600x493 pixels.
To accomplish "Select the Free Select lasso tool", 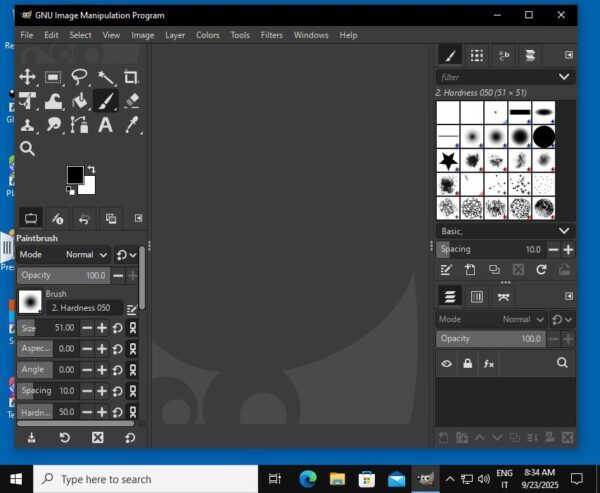I will [79, 77].
